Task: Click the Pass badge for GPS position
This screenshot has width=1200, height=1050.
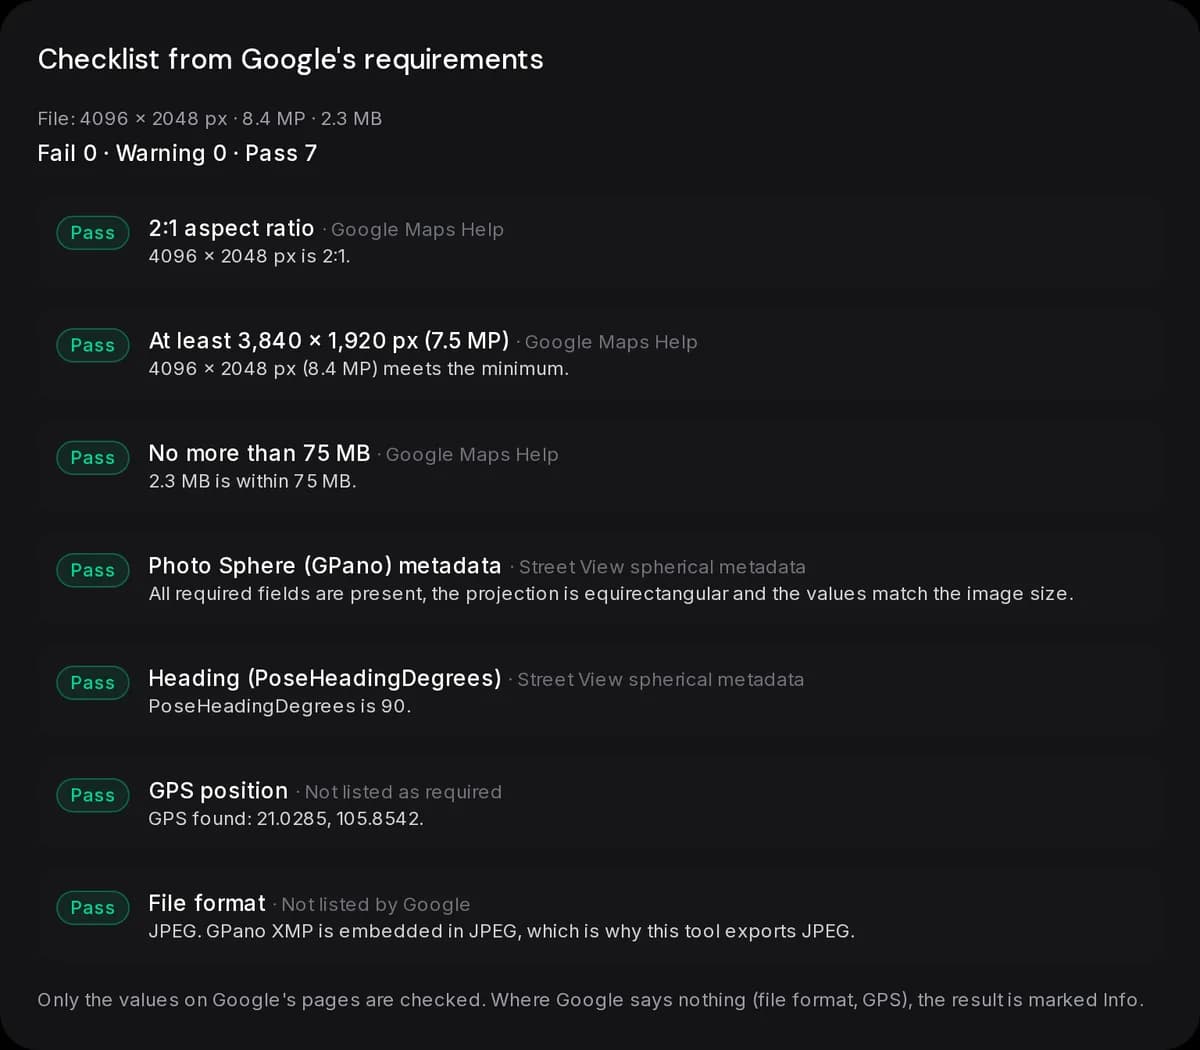Action: (93, 795)
